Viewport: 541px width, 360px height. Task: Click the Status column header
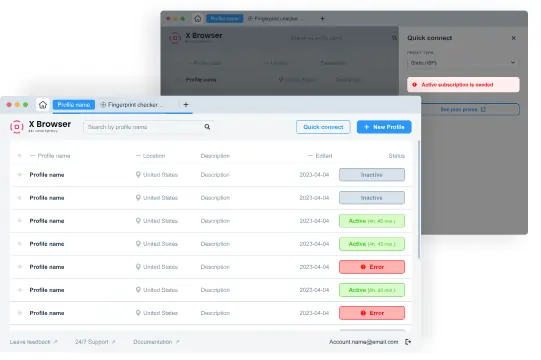pyautogui.click(x=396, y=156)
